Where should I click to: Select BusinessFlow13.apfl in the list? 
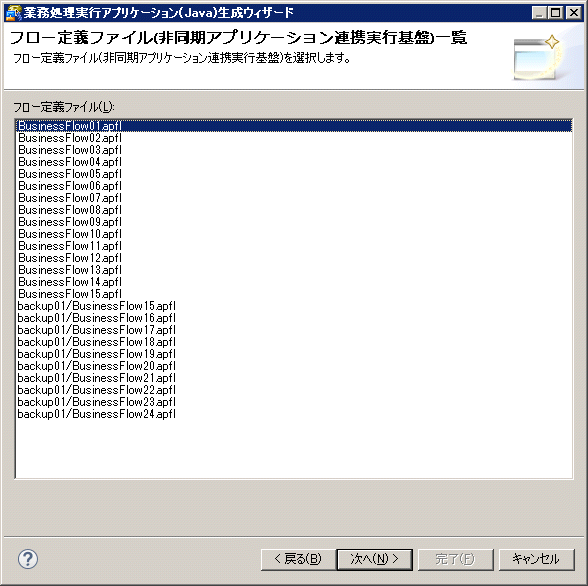tap(294, 270)
